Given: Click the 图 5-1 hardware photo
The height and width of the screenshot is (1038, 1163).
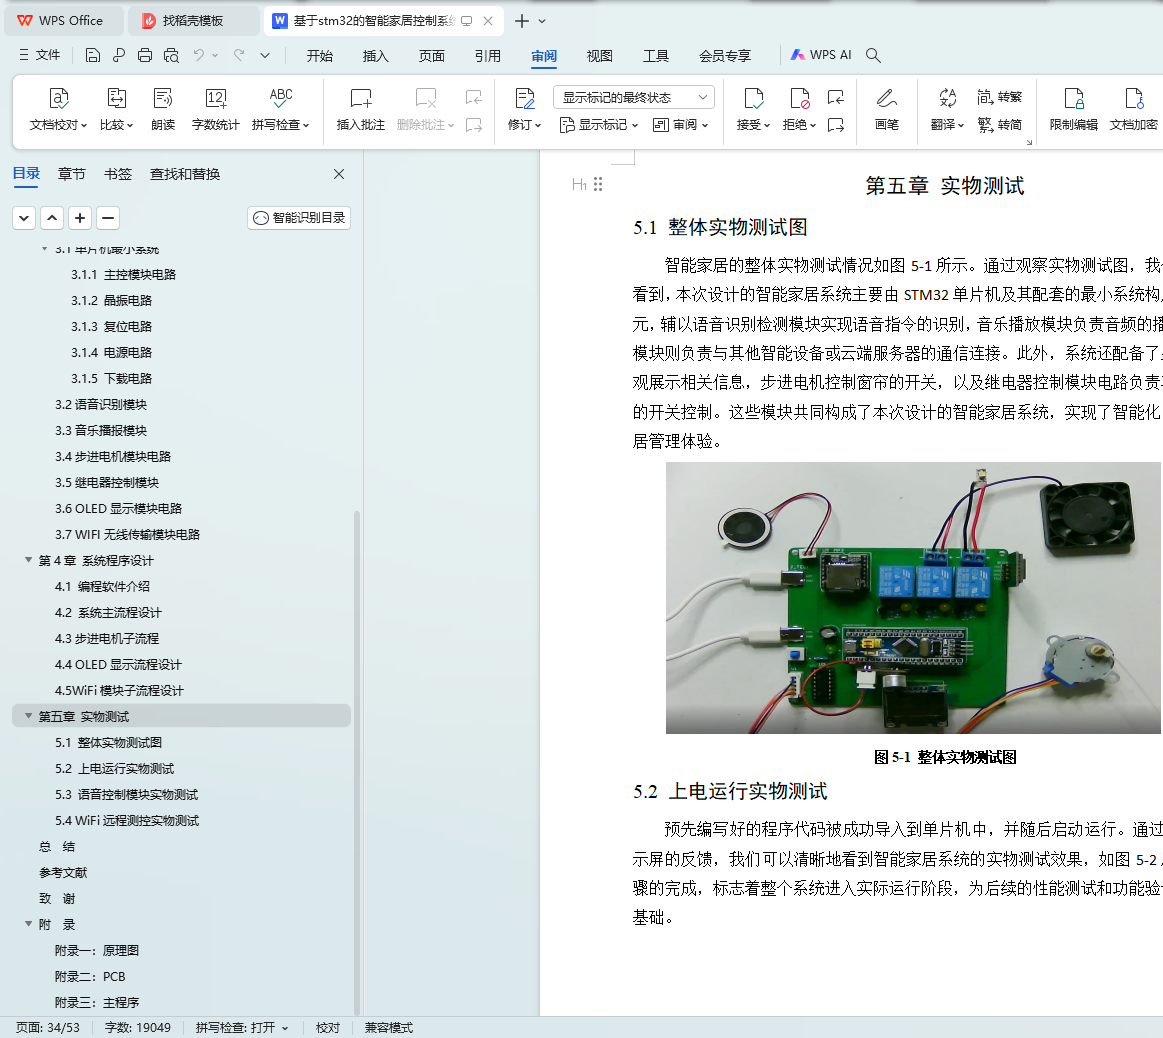Looking at the screenshot, I should [x=913, y=598].
